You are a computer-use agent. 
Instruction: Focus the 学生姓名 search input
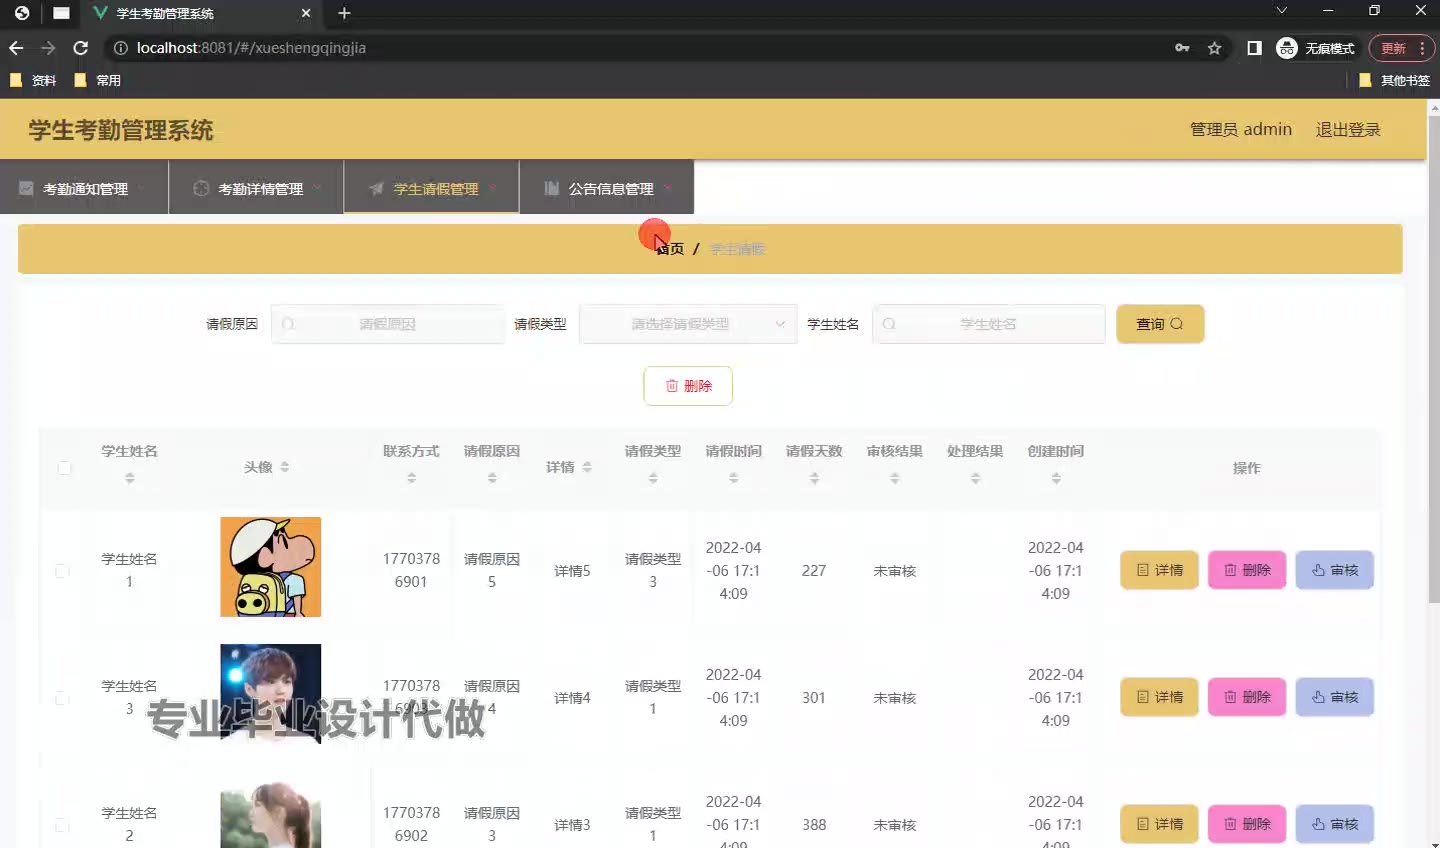click(x=989, y=324)
